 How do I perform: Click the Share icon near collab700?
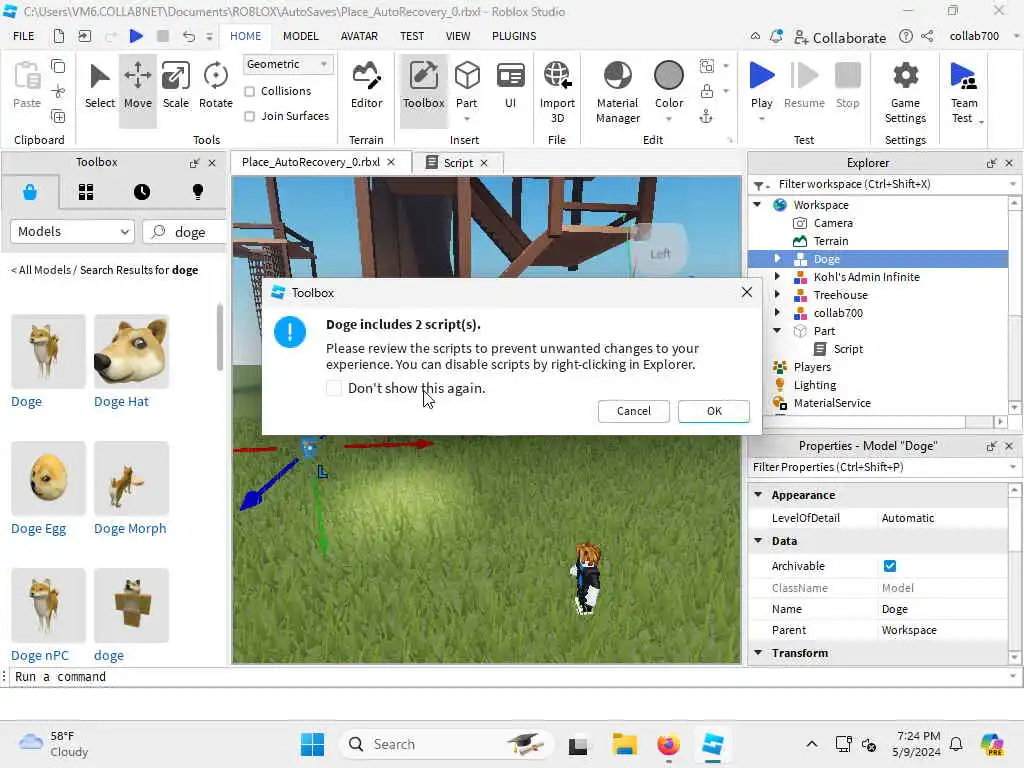927,36
